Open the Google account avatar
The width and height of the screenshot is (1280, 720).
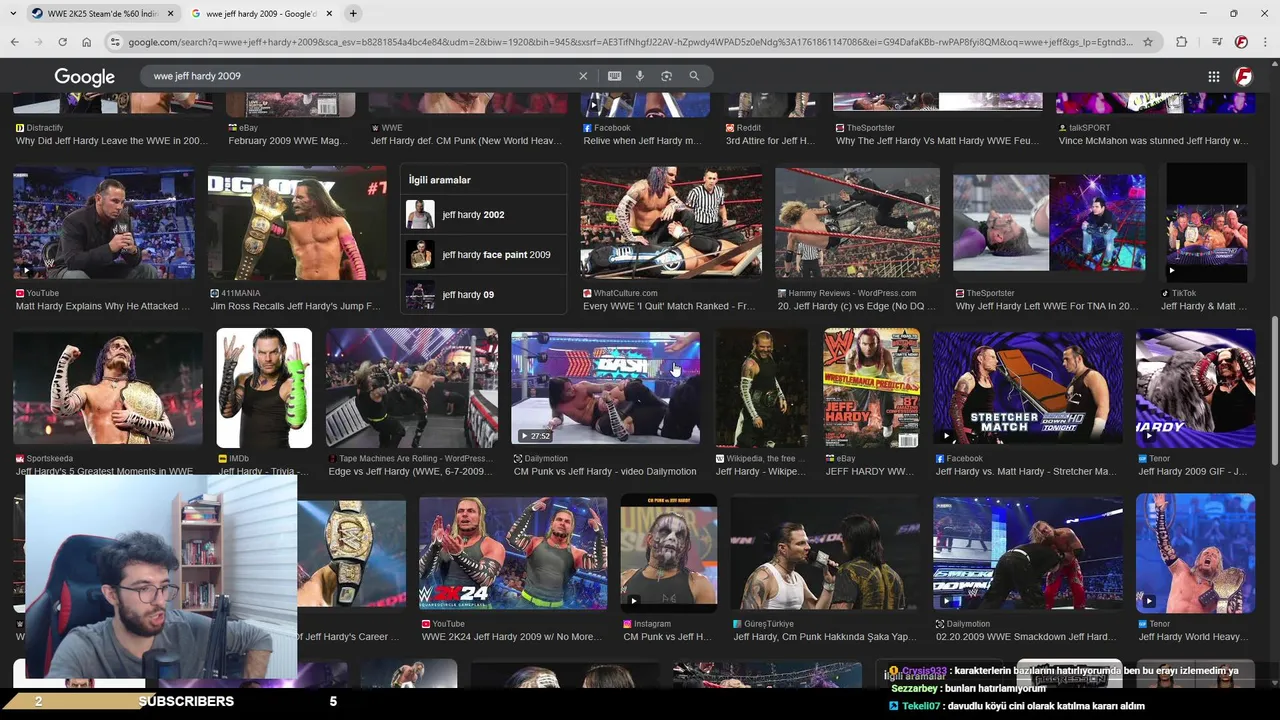tap(1243, 76)
